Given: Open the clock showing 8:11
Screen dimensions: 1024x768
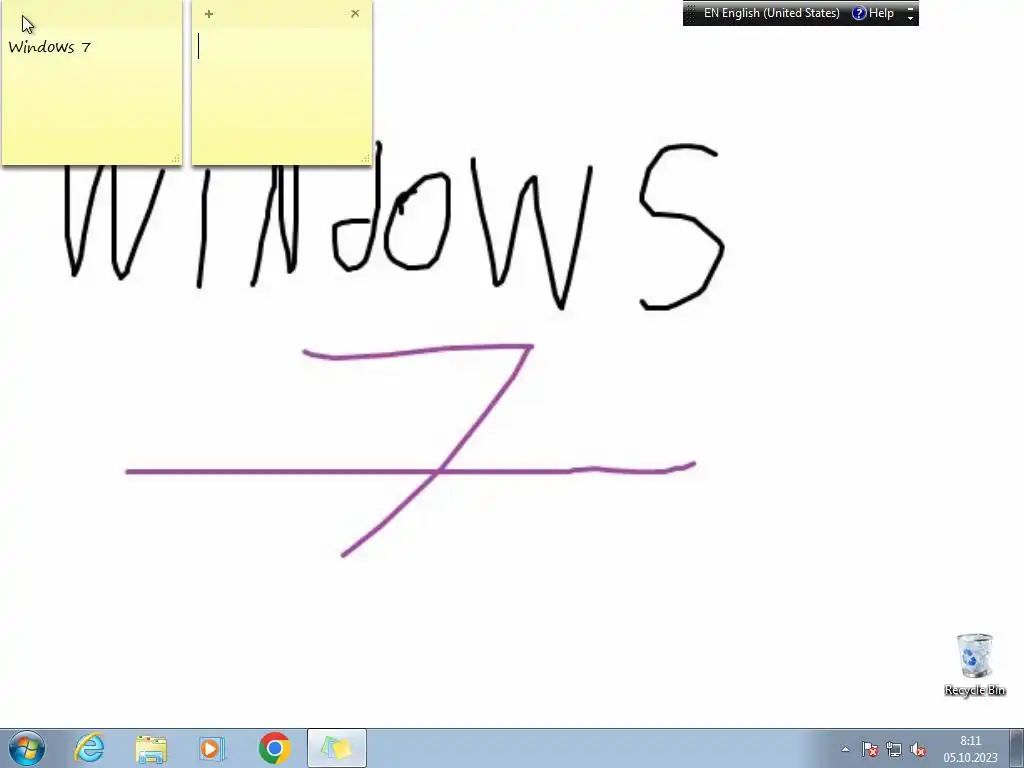Looking at the screenshot, I should [970, 749].
